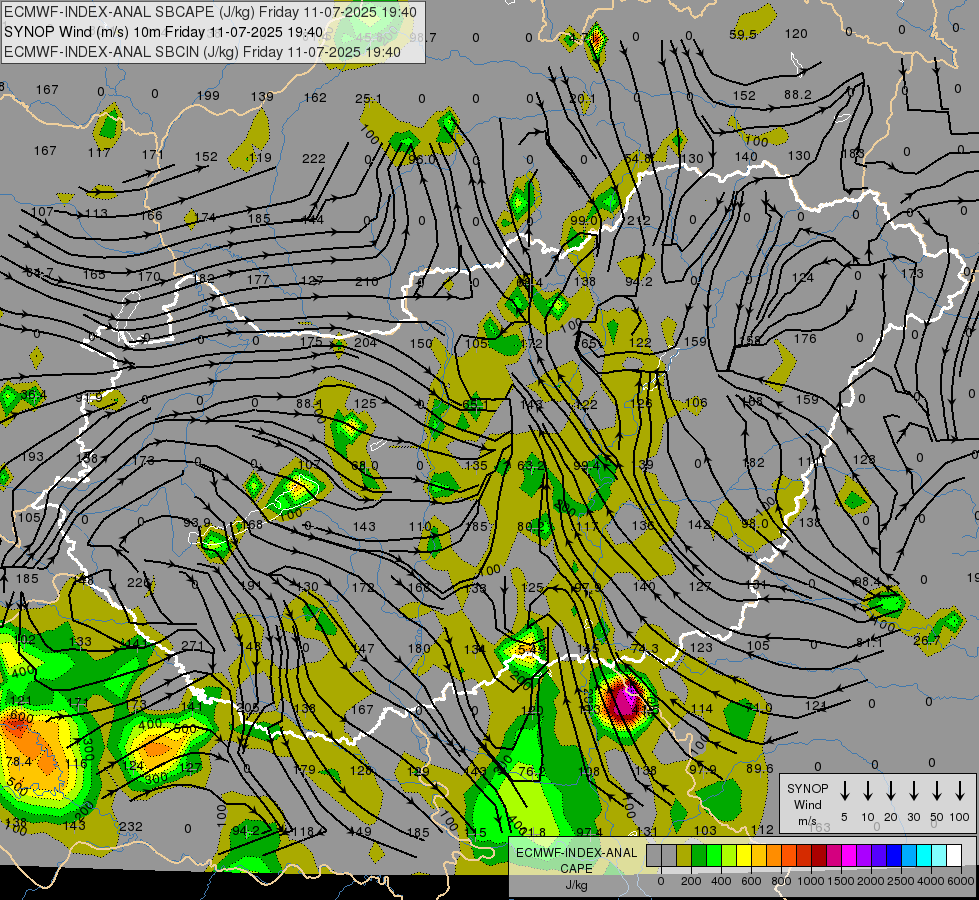Click the '2500' legend scale value
The height and width of the screenshot is (900, 979).
(x=901, y=881)
